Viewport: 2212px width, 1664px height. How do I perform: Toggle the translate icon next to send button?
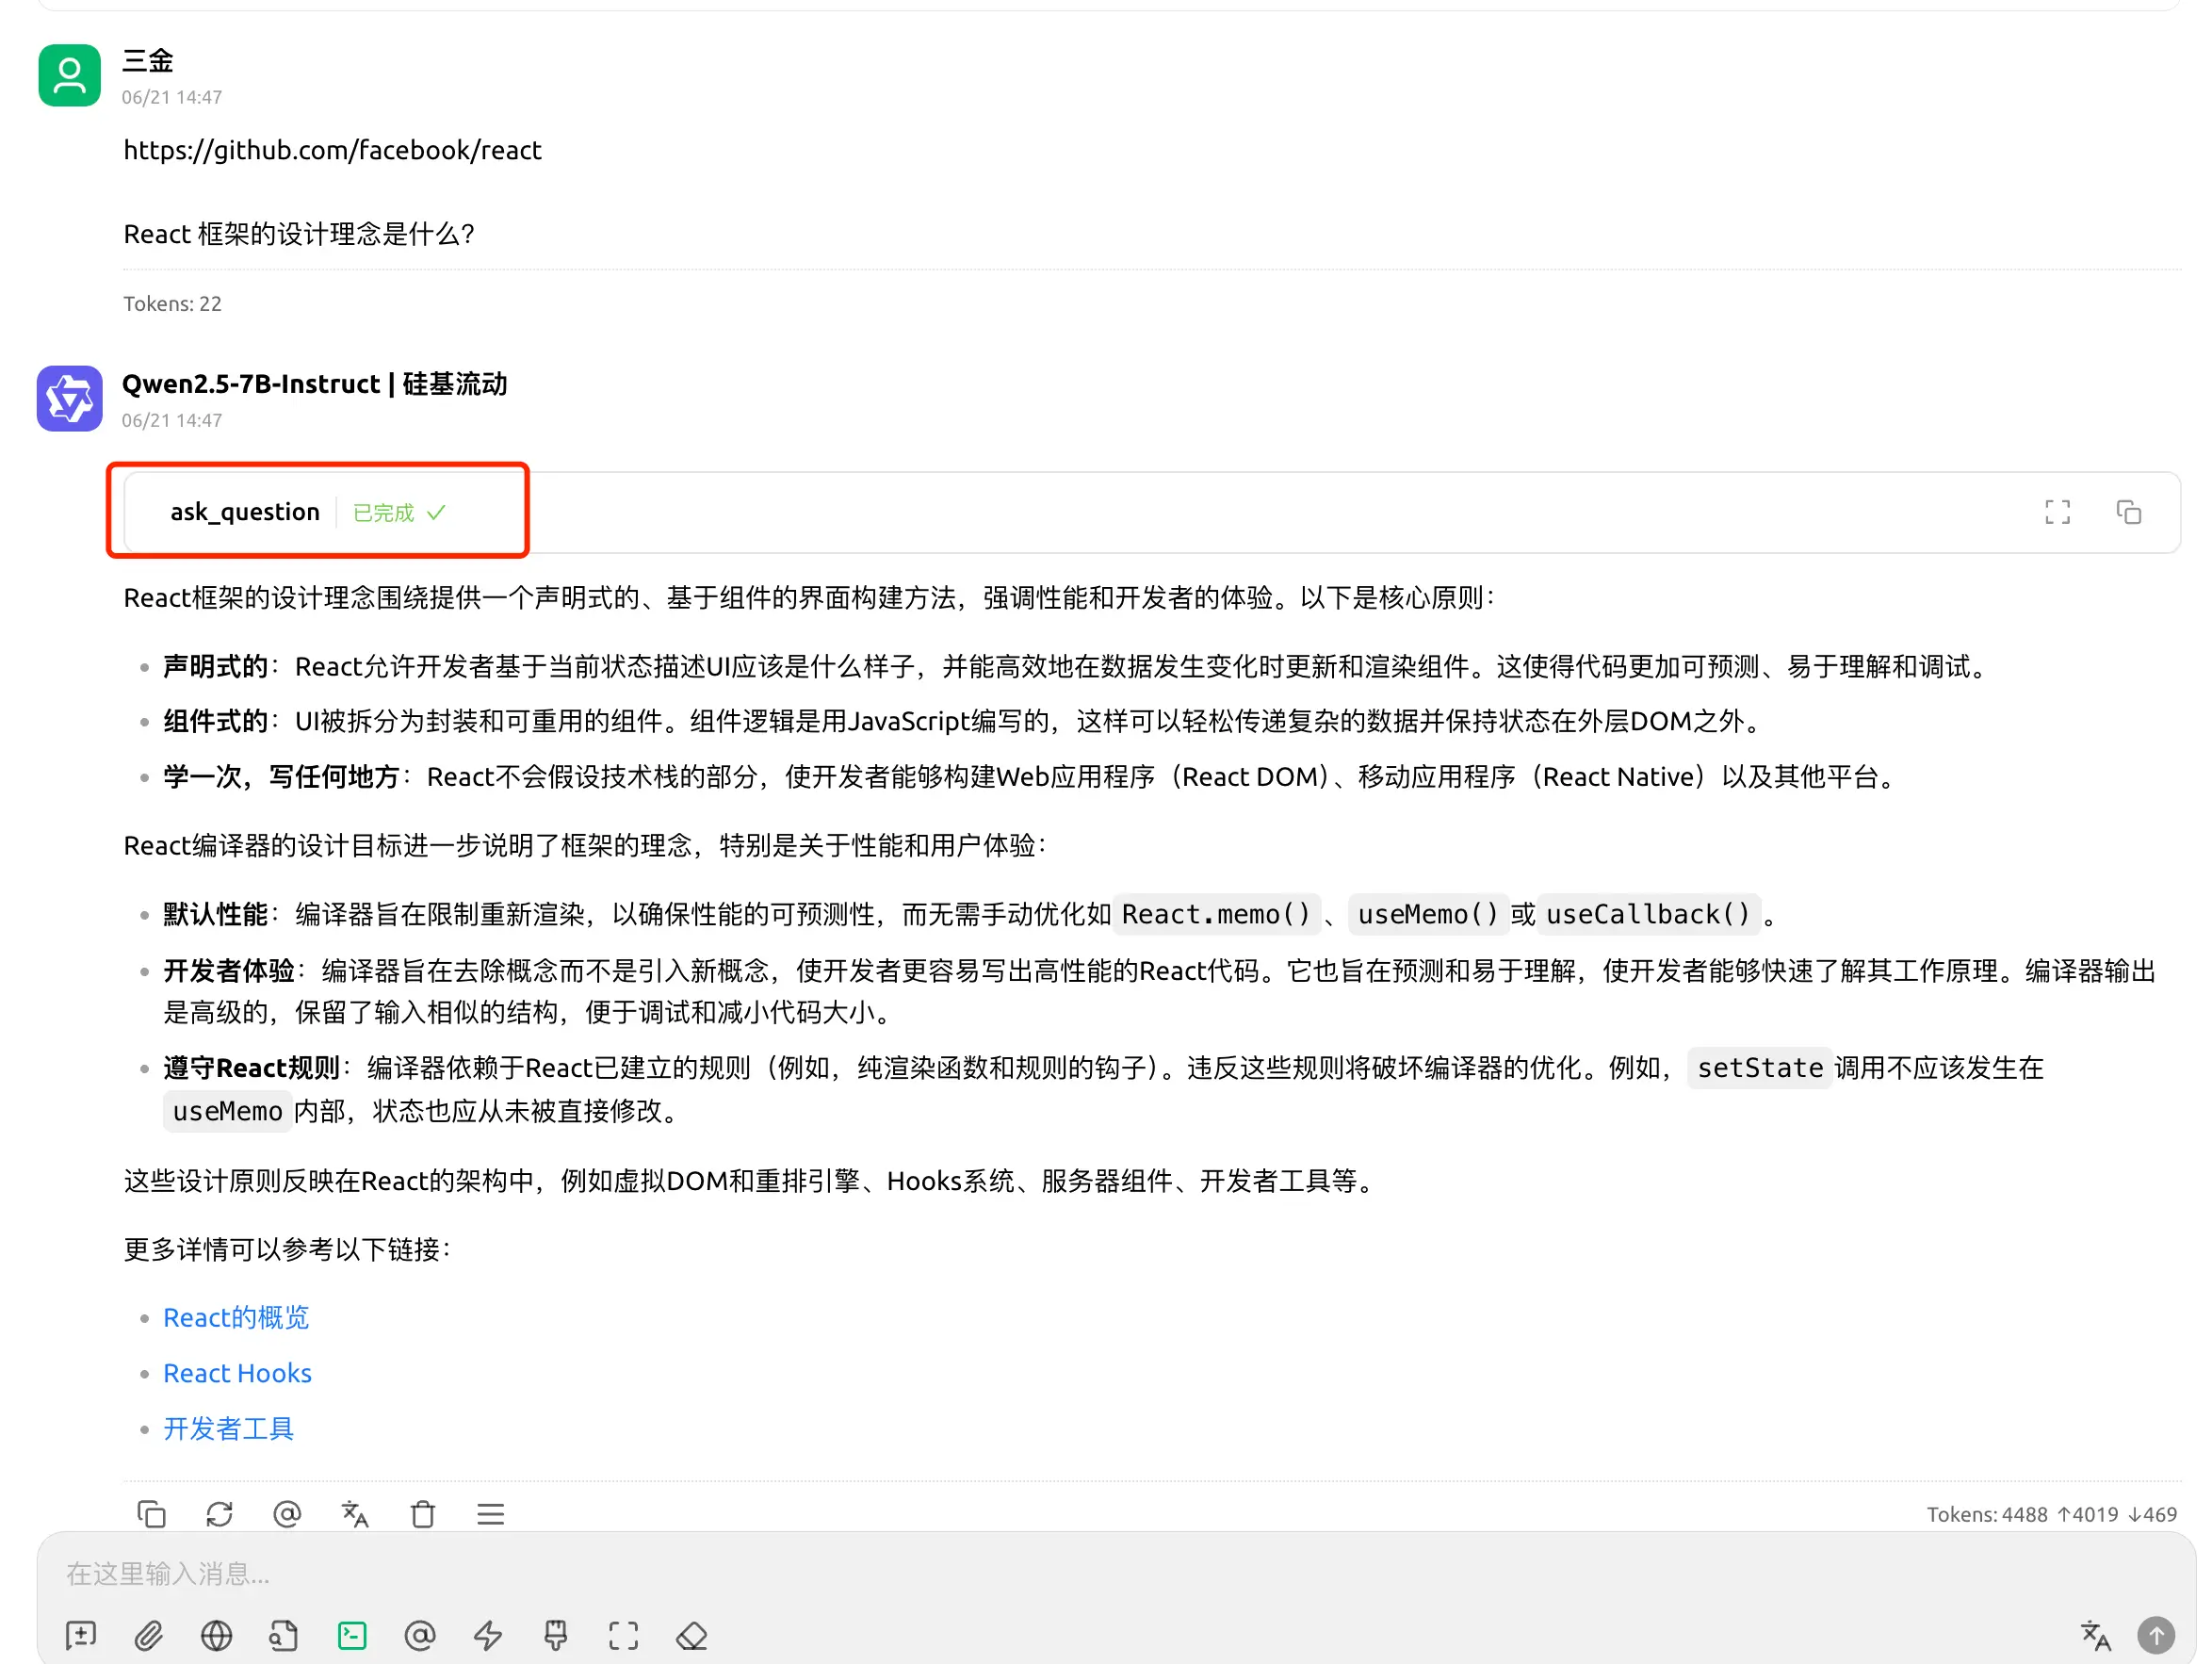pos(2095,1636)
